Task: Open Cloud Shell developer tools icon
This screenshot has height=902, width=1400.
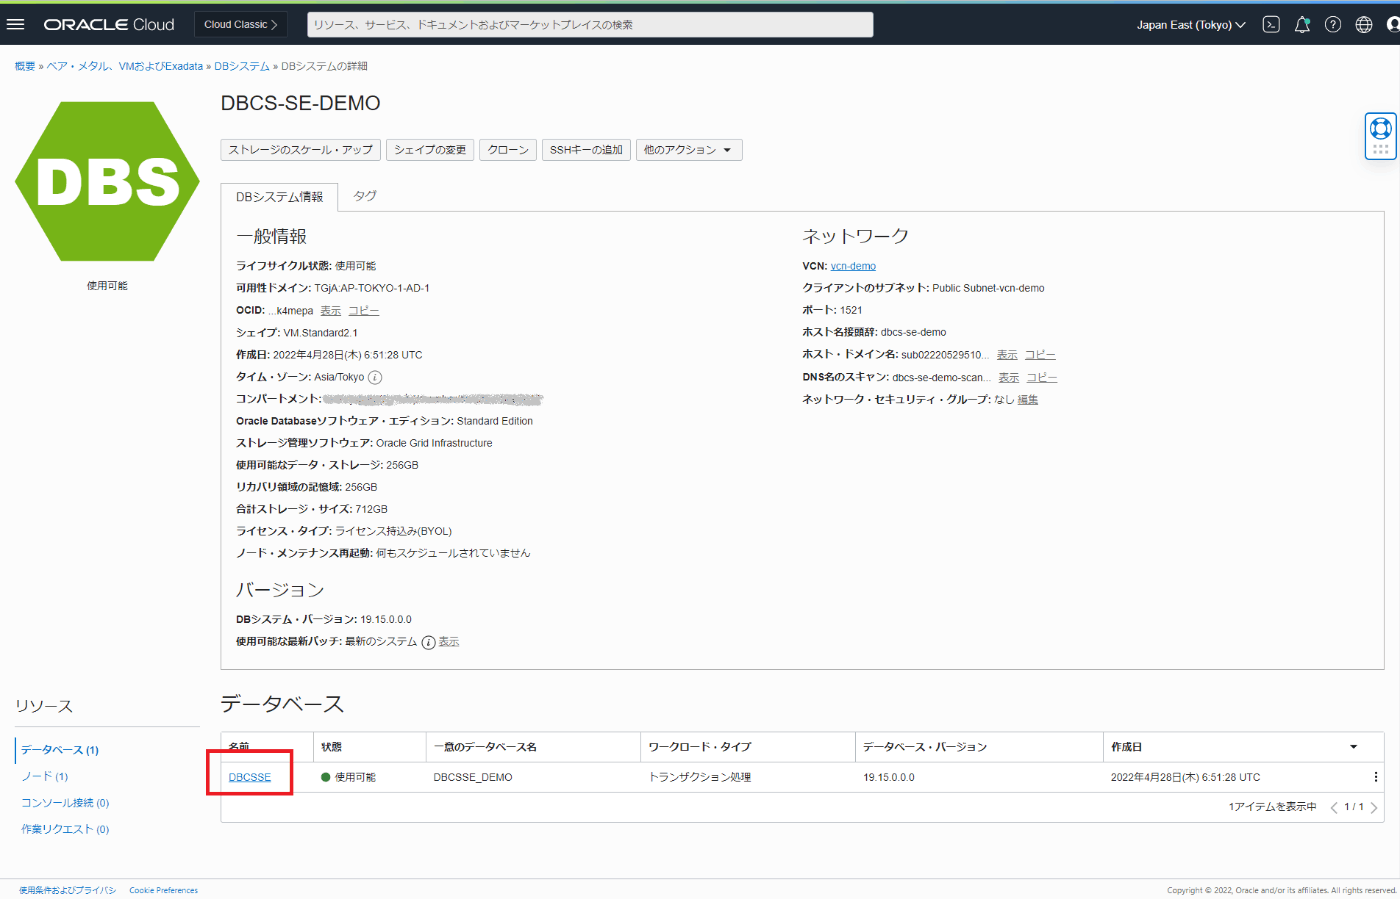Action: tap(1271, 25)
